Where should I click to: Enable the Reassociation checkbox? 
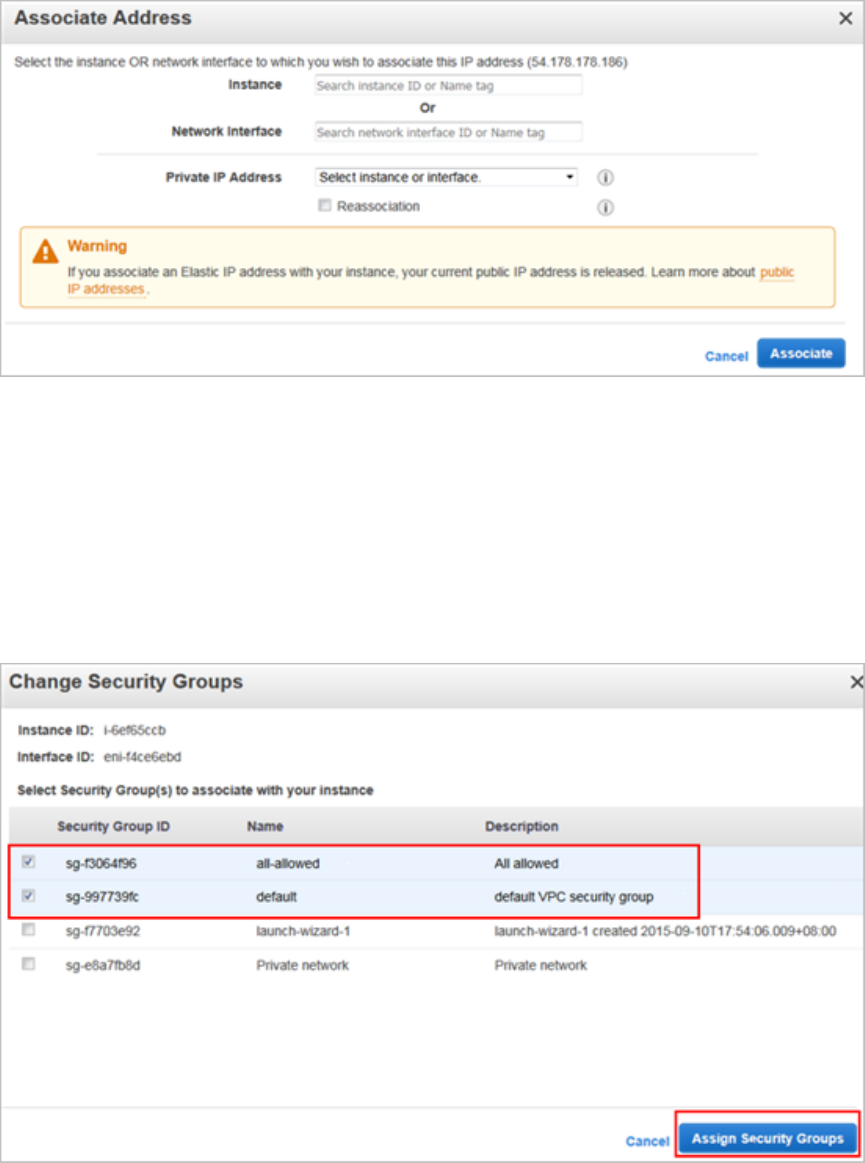click(324, 206)
